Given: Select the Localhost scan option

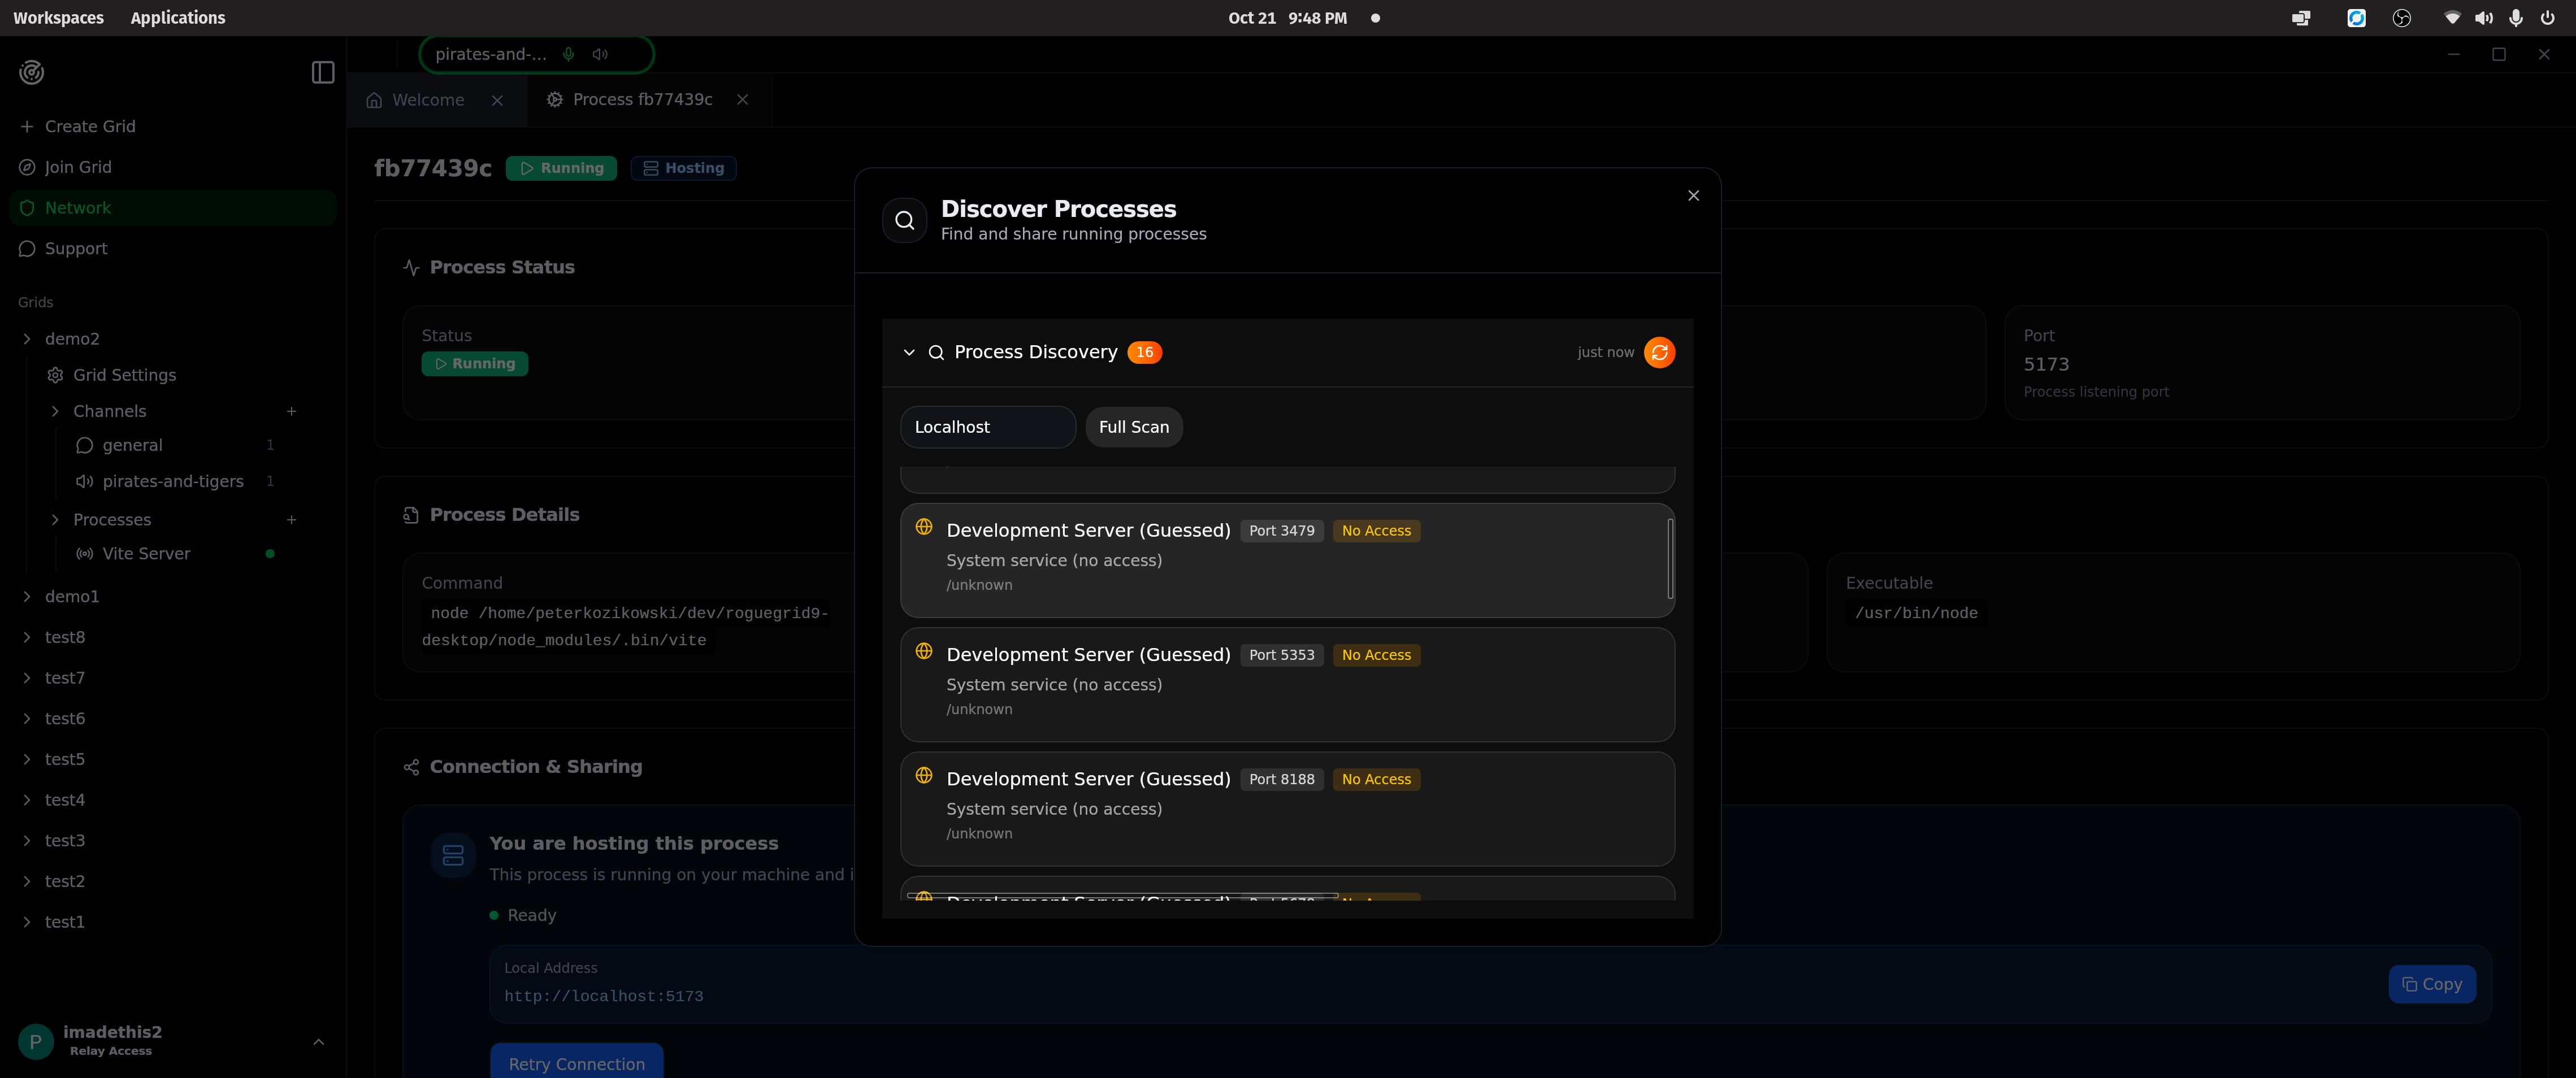Looking at the screenshot, I should [x=987, y=427].
